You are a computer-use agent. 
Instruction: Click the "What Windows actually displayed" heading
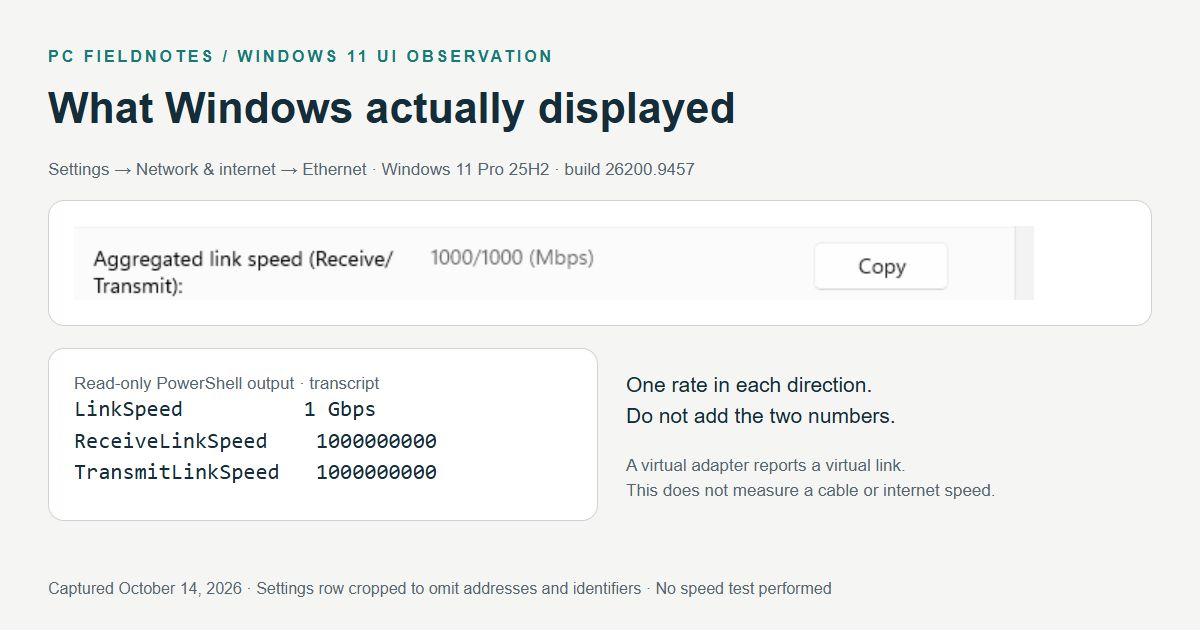392,108
